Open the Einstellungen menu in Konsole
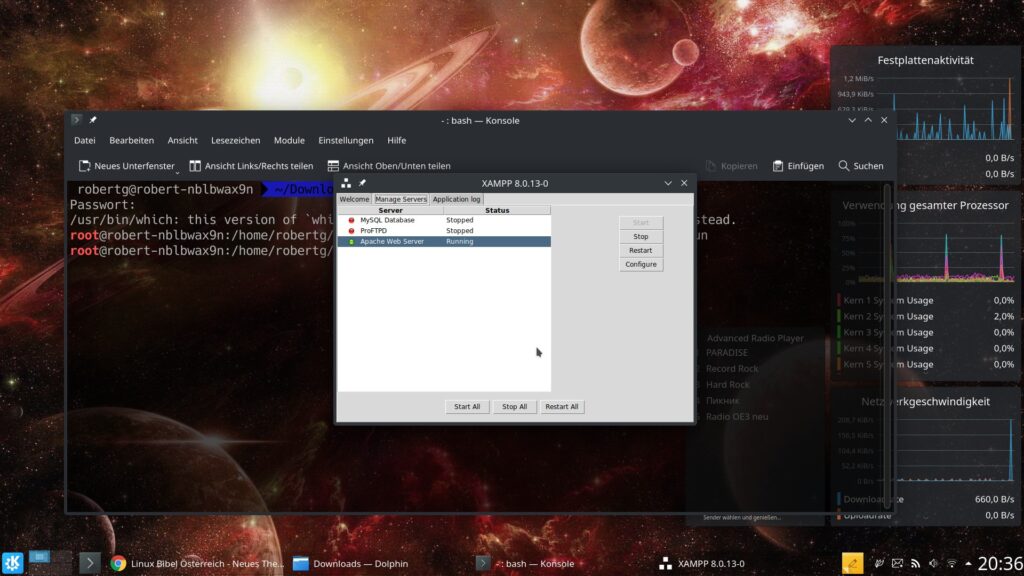The height and width of the screenshot is (576, 1024). tap(345, 140)
